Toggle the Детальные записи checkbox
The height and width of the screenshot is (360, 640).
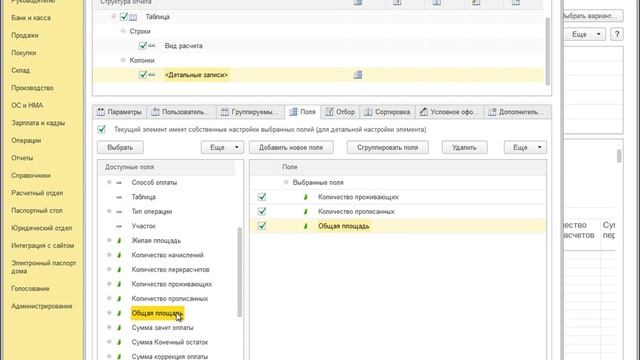point(143,75)
